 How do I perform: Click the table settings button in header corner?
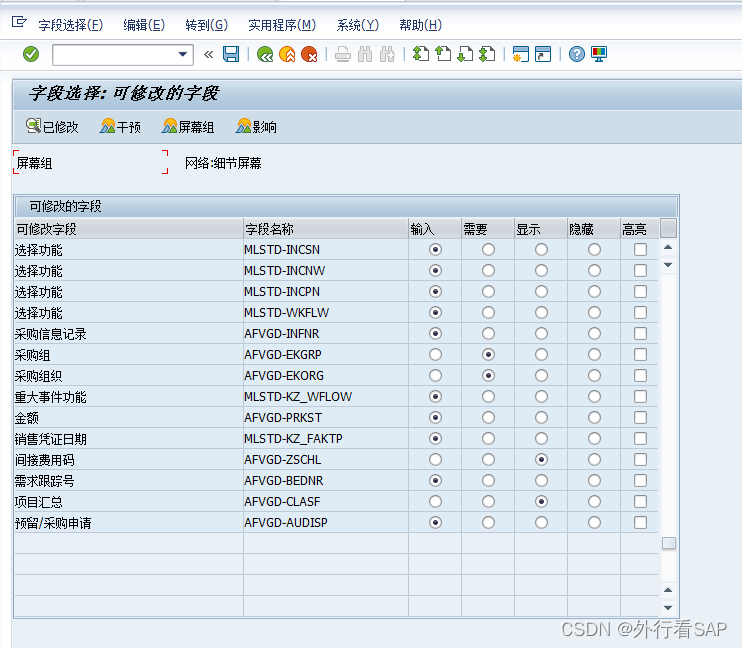pos(668,229)
